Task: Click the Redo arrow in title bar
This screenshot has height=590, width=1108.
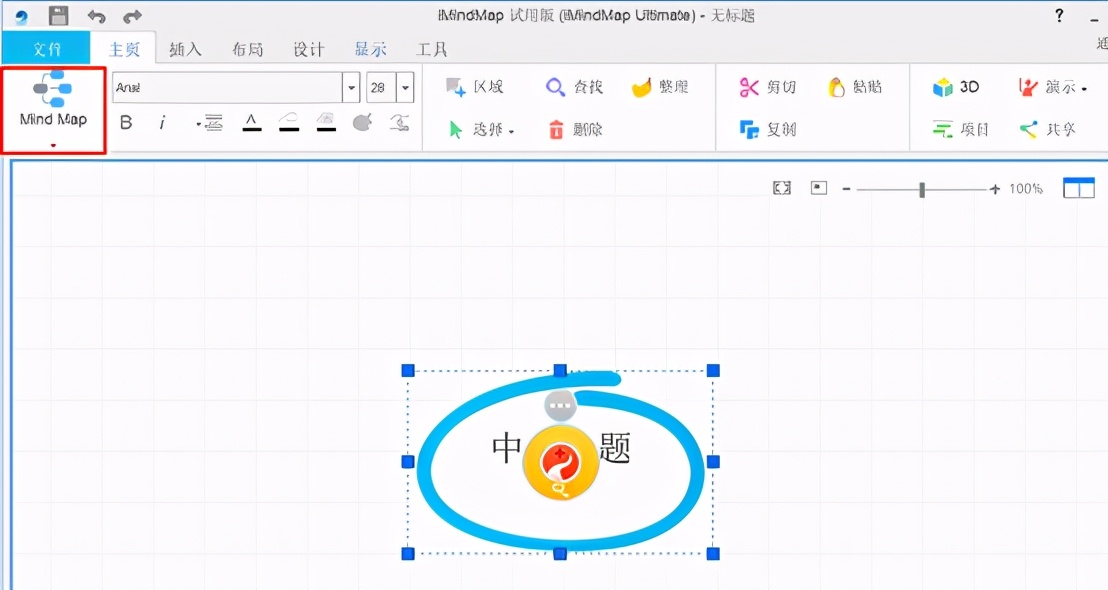Action: (132, 16)
